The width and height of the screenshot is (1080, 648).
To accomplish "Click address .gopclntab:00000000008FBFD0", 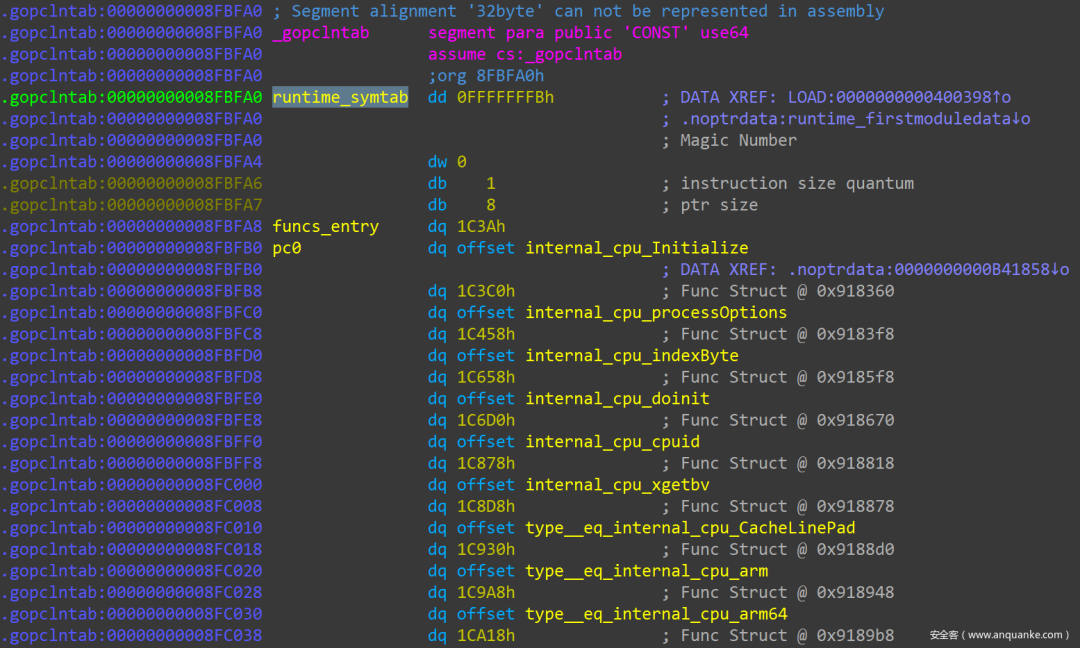I will coord(132,355).
